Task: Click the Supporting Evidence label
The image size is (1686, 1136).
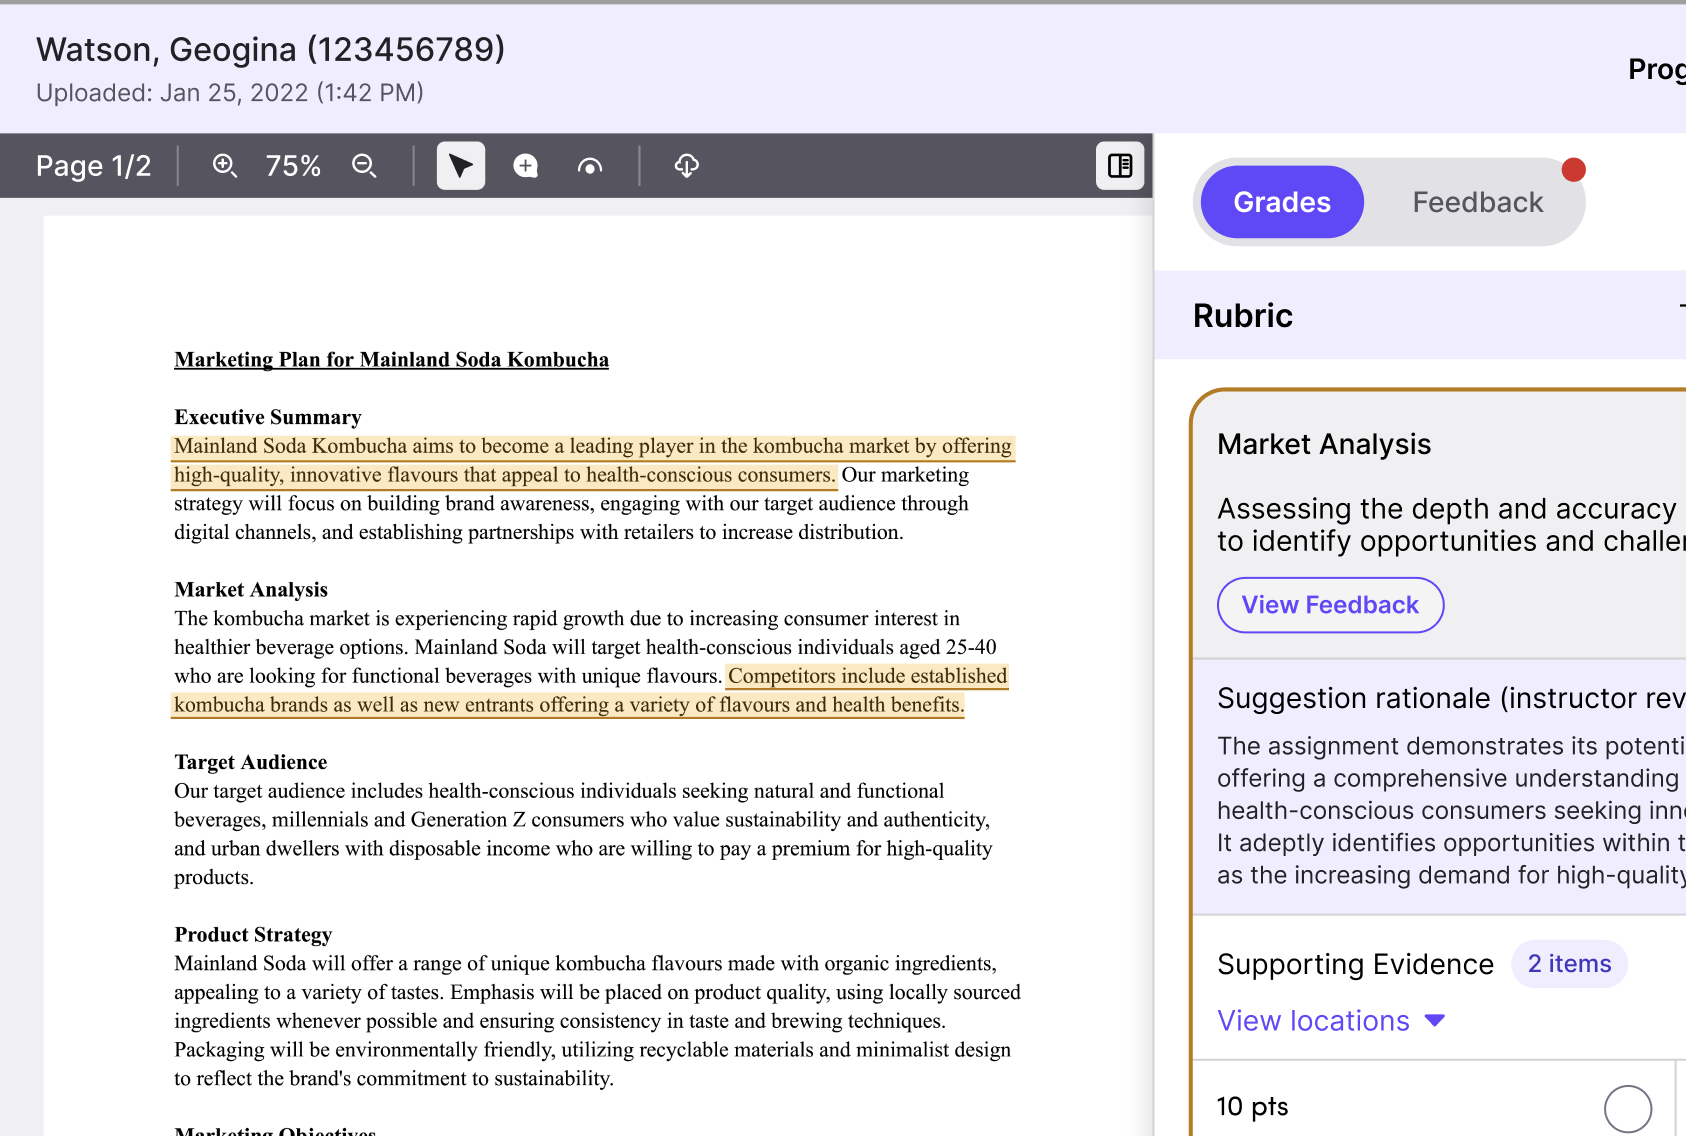Action: (x=1355, y=964)
